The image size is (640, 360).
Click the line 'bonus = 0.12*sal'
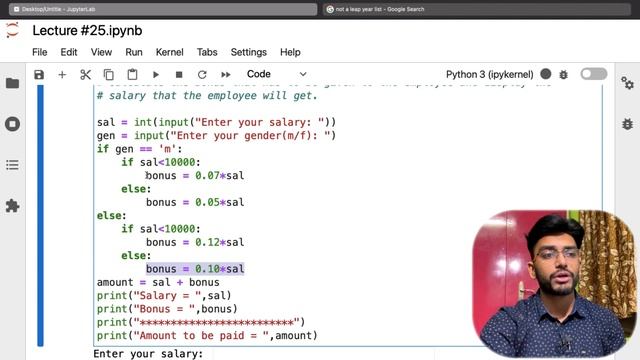195,242
